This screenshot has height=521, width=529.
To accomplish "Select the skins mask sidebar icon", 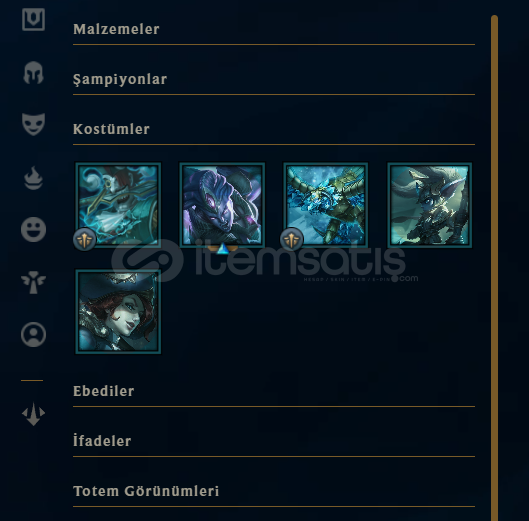I will click(x=33, y=124).
